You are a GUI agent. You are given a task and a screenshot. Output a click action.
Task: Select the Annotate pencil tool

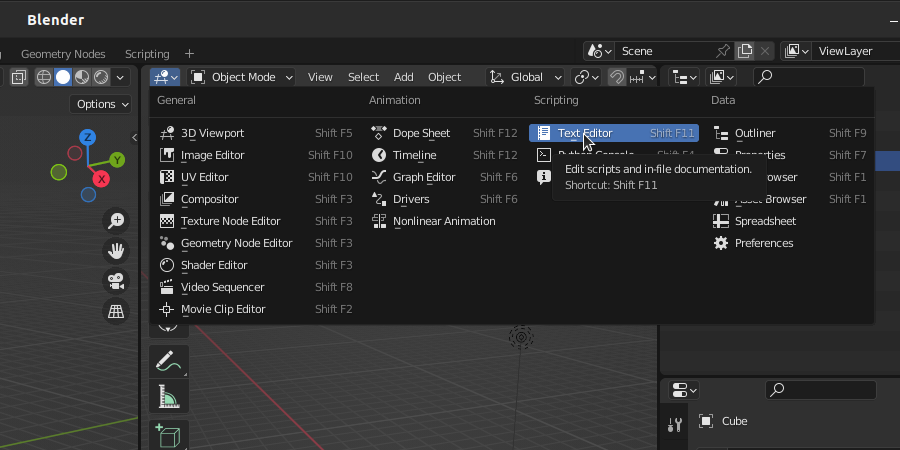[x=168, y=361]
